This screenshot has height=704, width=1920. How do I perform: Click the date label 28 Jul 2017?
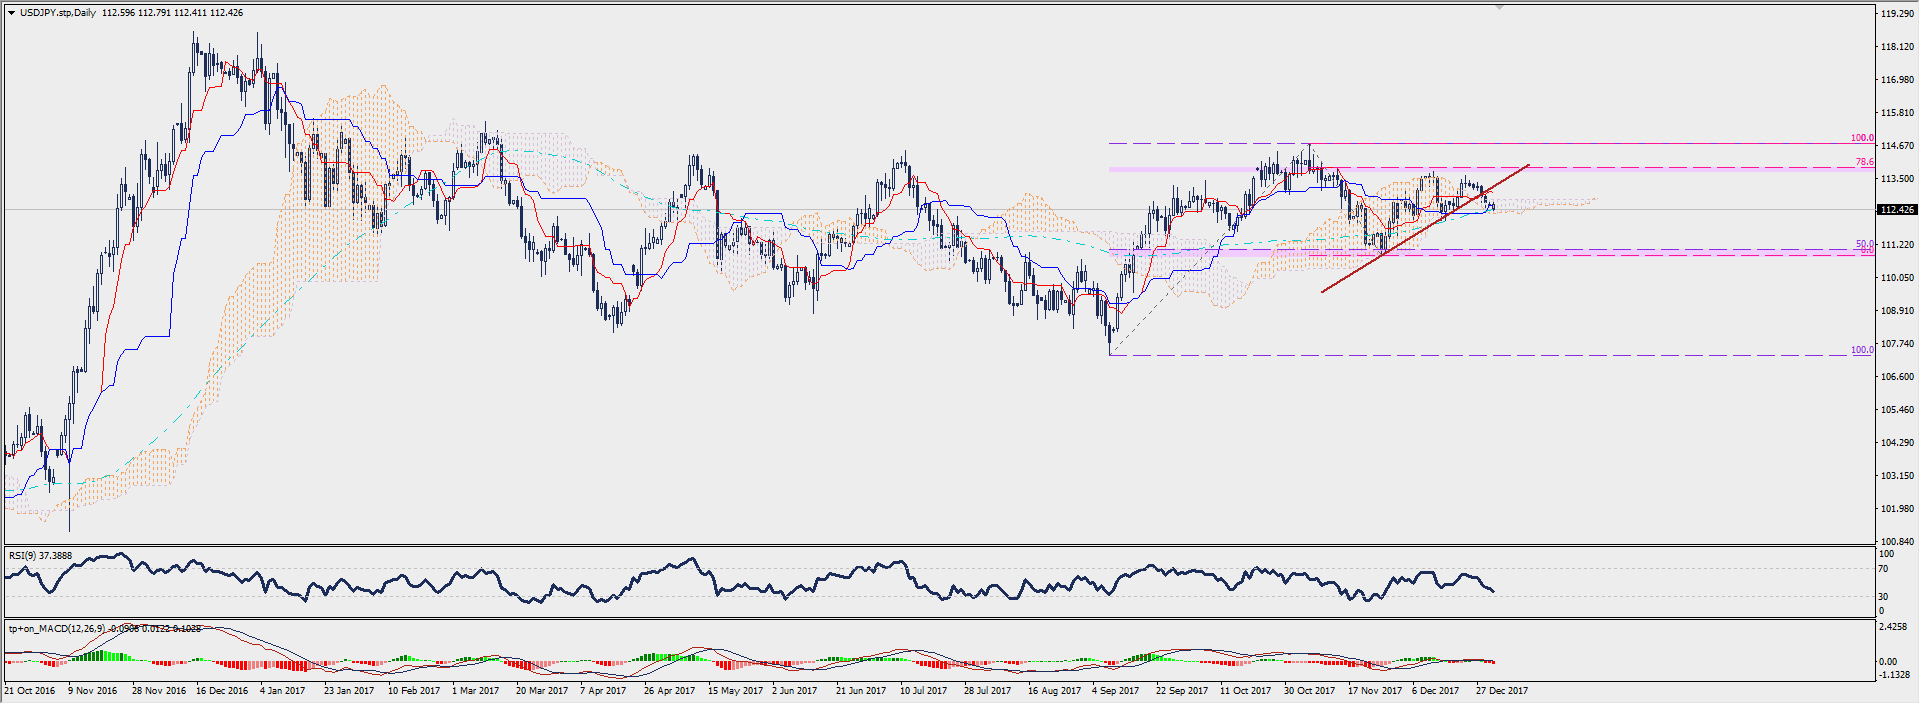988,691
